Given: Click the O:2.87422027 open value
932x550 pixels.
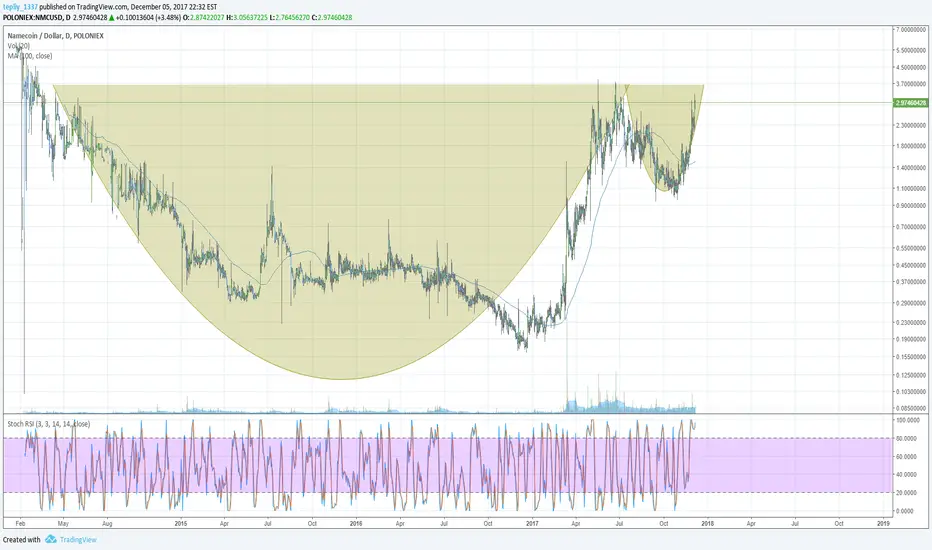Looking at the screenshot, I should pyautogui.click(x=203, y=18).
